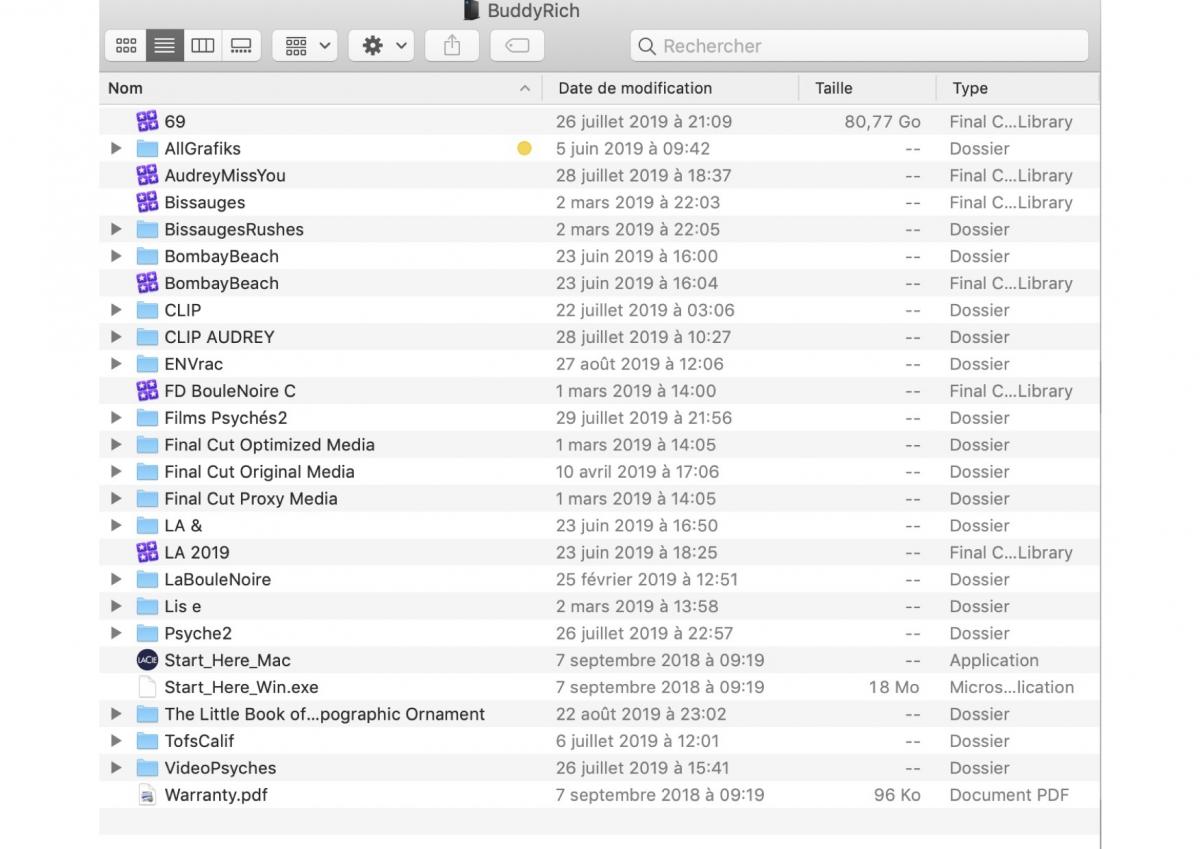Viewport: 1200px width, 849px height.
Task: Click the Warranty.pdf document icon
Action: click(147, 795)
